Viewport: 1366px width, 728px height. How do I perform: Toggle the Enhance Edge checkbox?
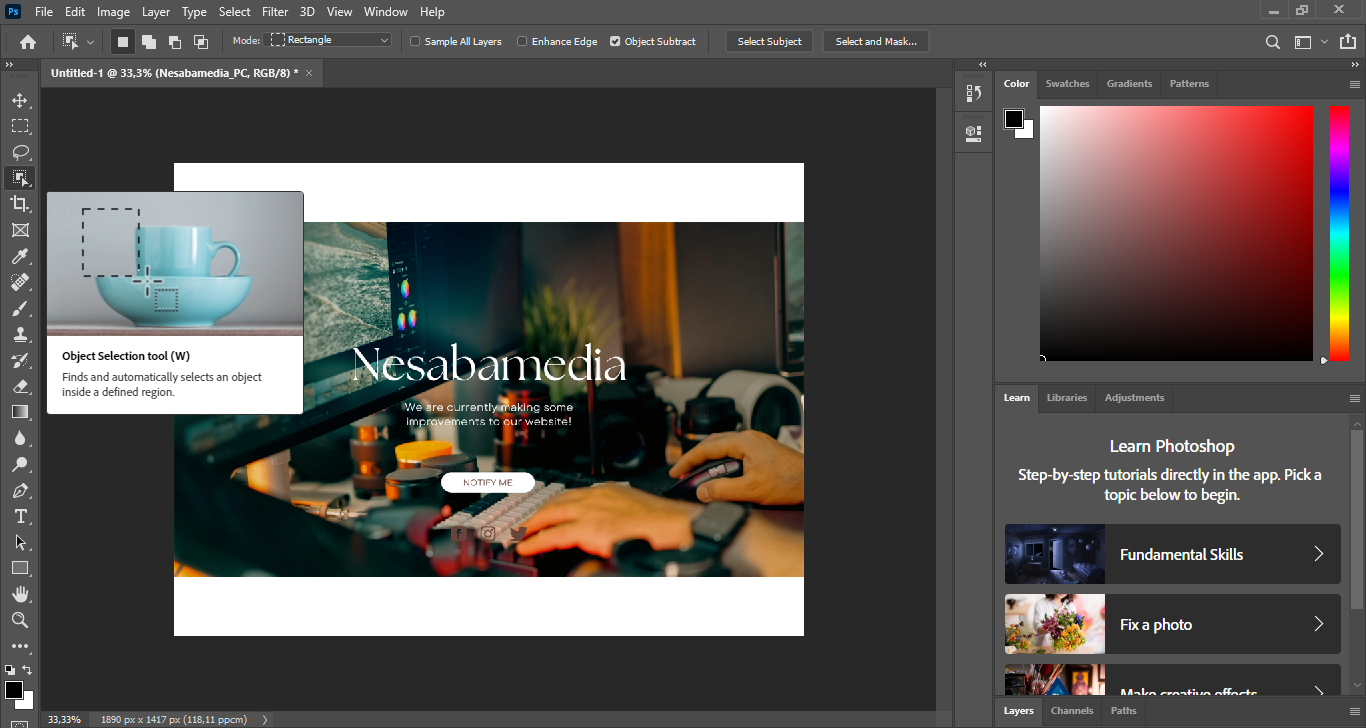tap(523, 42)
